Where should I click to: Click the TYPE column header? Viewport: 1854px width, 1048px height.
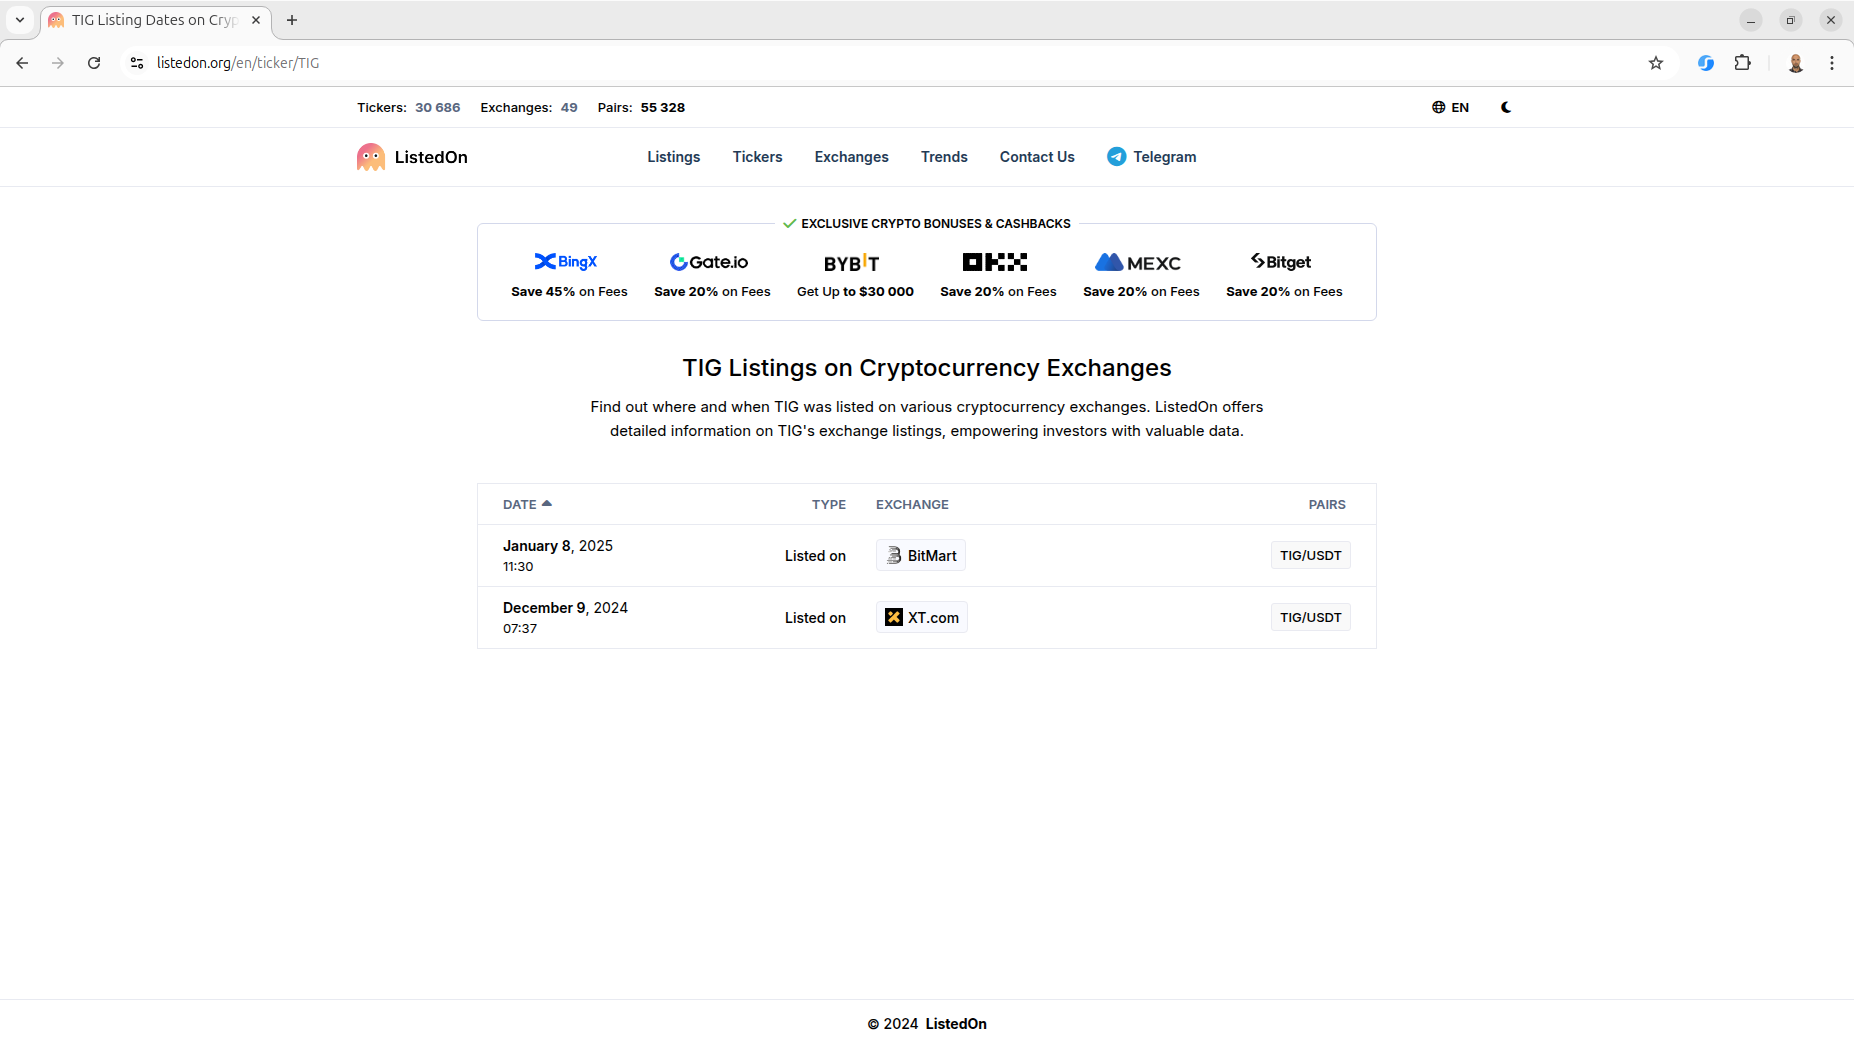(x=829, y=505)
